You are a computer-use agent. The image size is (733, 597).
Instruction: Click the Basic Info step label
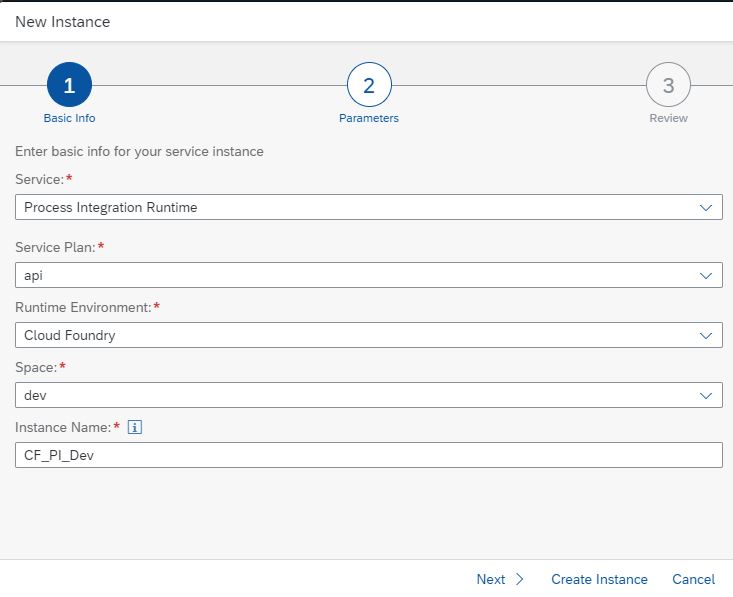pos(69,118)
